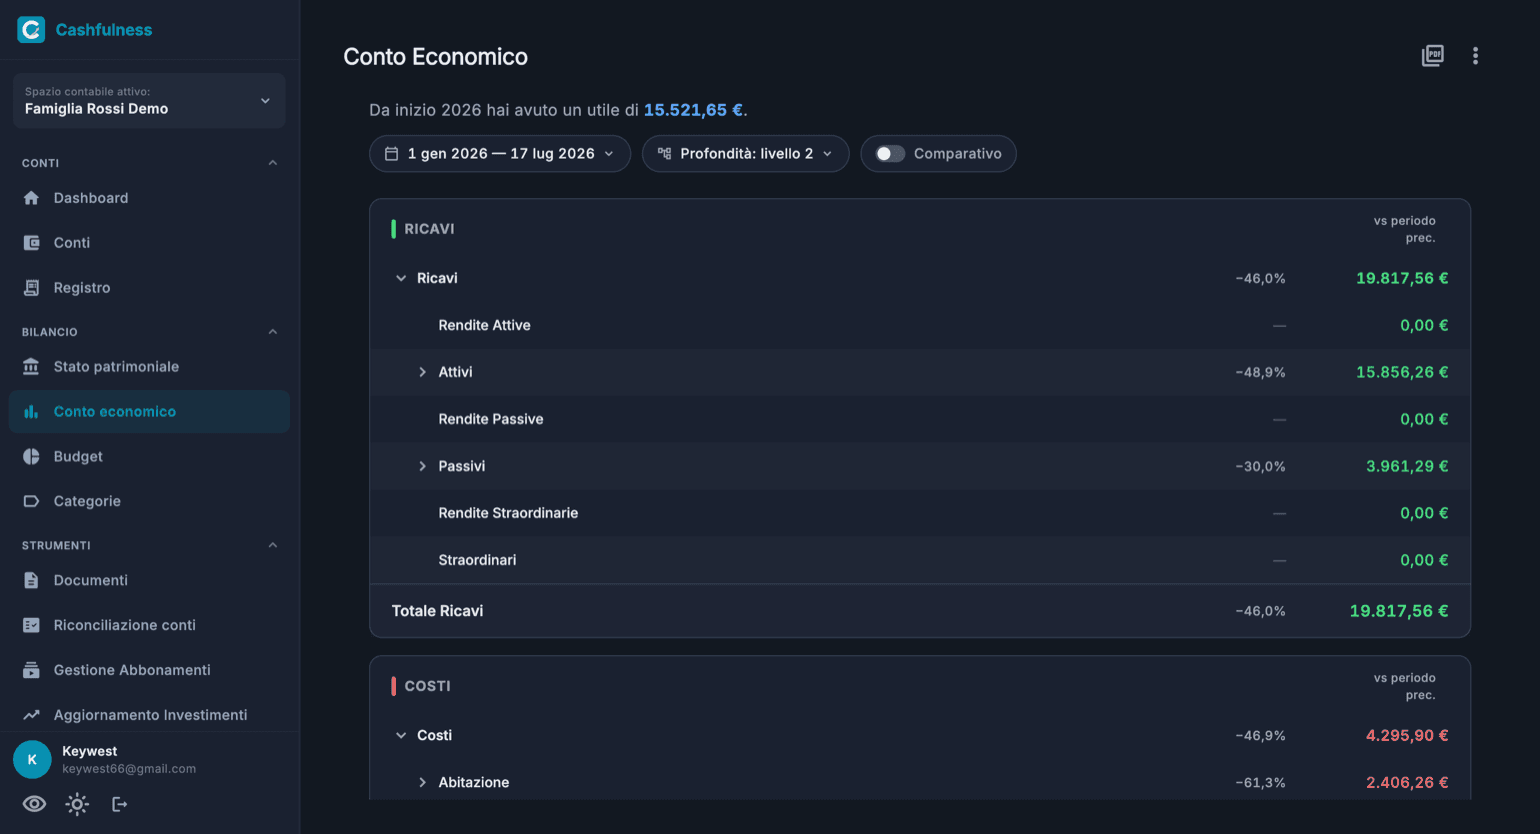Log out using the exit icon
Screen dimensions: 1540x834
click(x=119, y=804)
